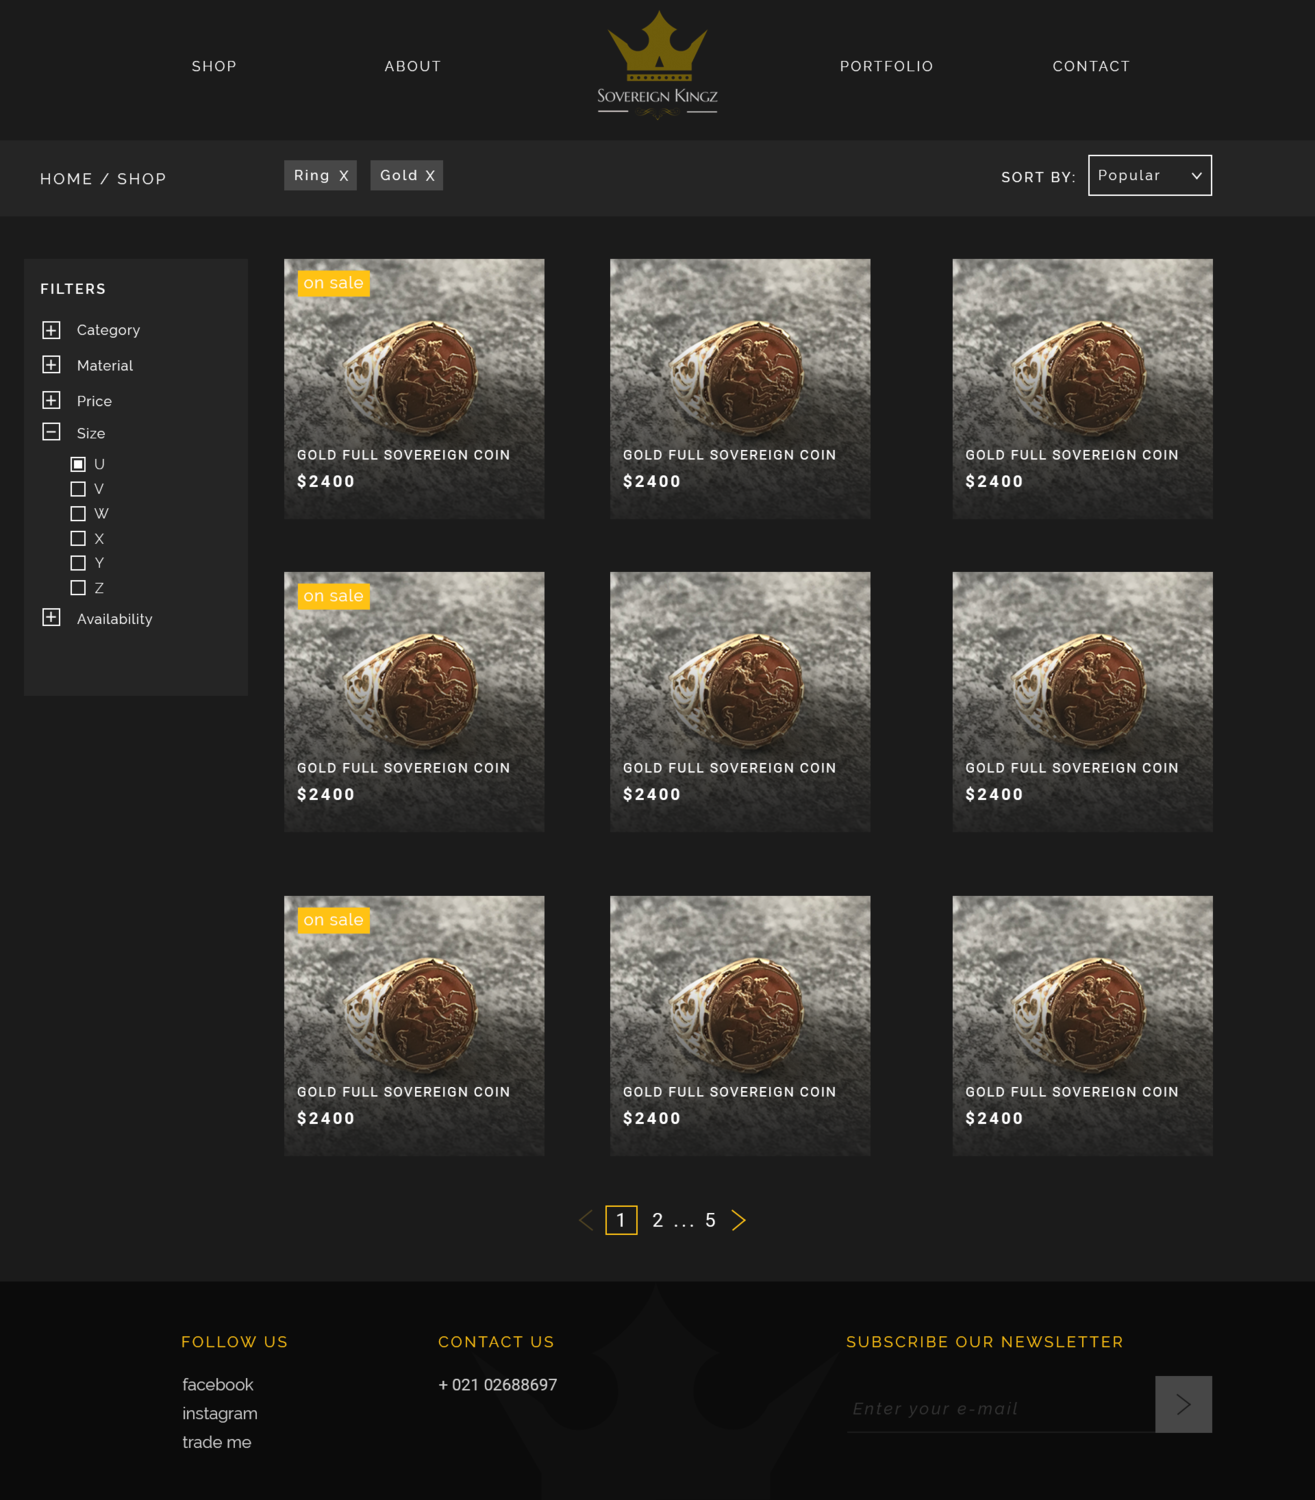The image size is (1315, 1500).
Task: Expand the Price filter plus icon
Action: pos(51,400)
